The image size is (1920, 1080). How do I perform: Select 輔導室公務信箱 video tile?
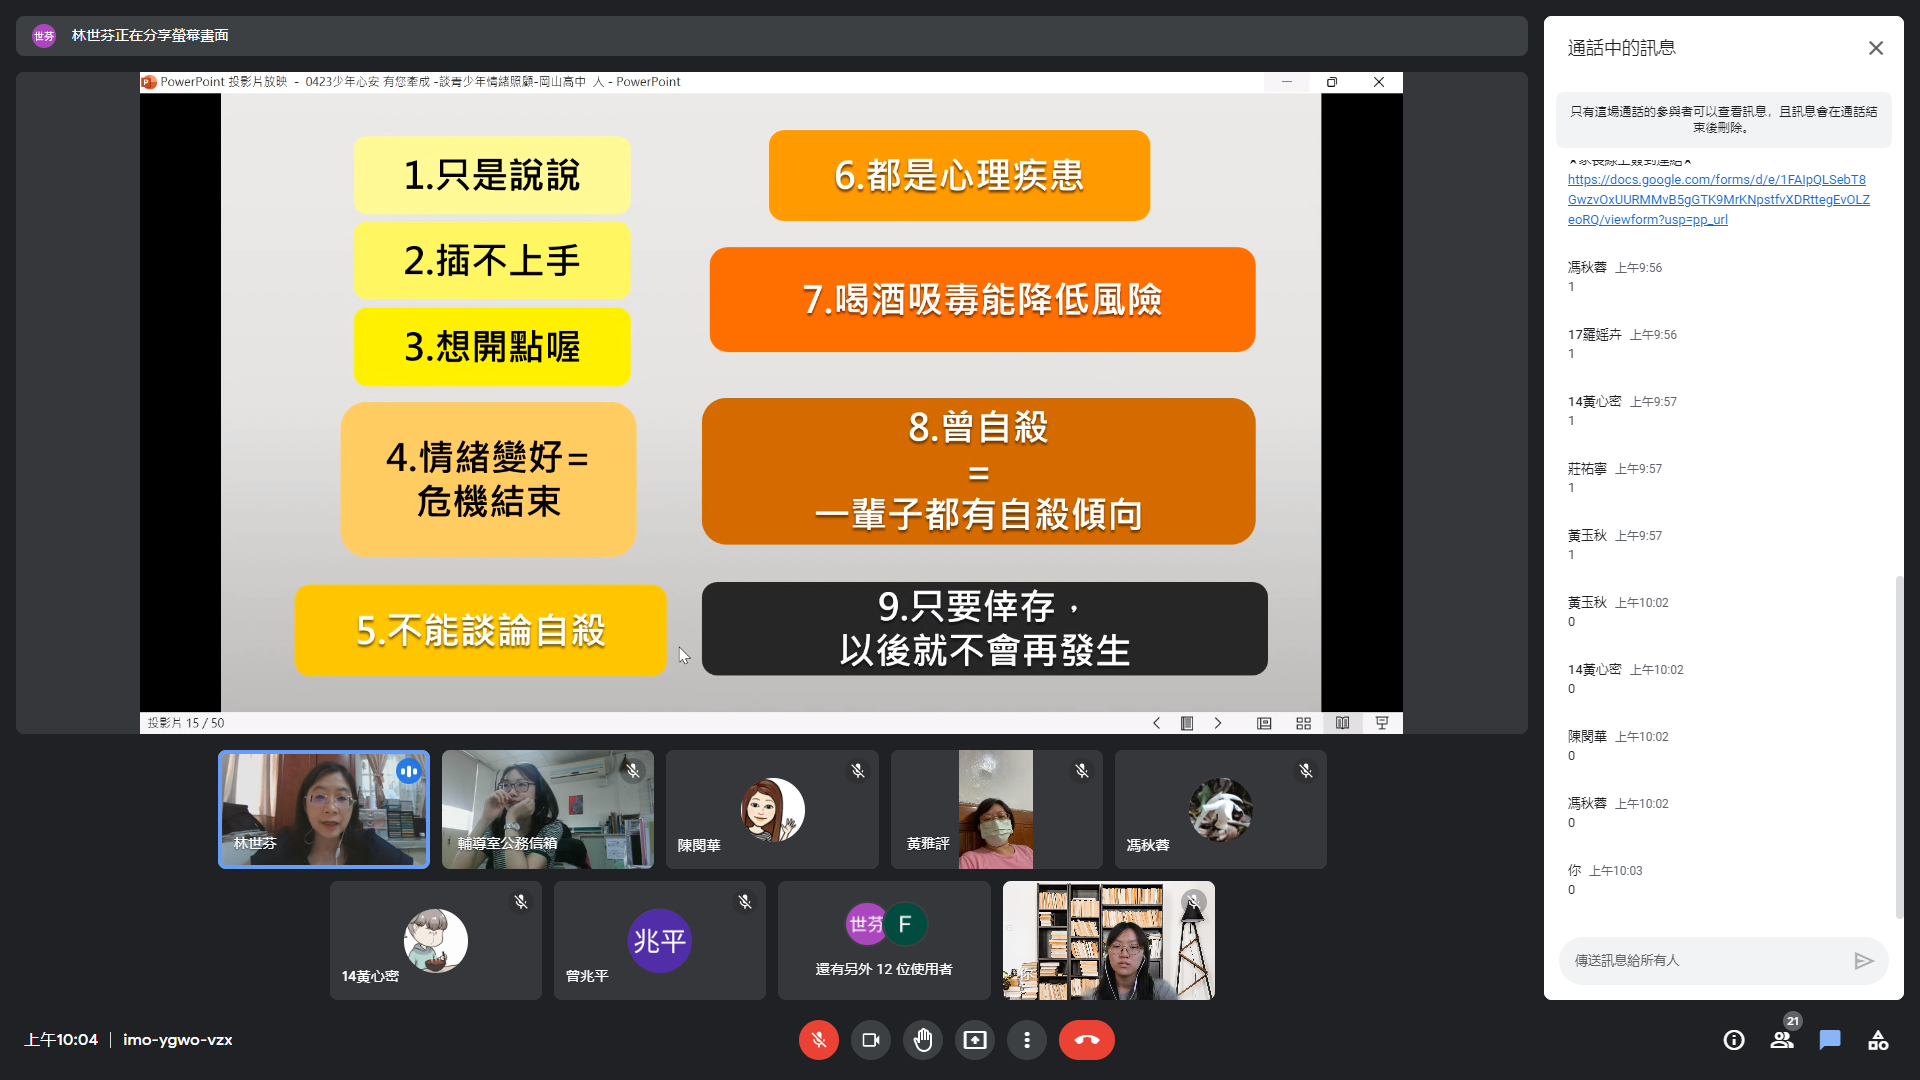[548, 809]
